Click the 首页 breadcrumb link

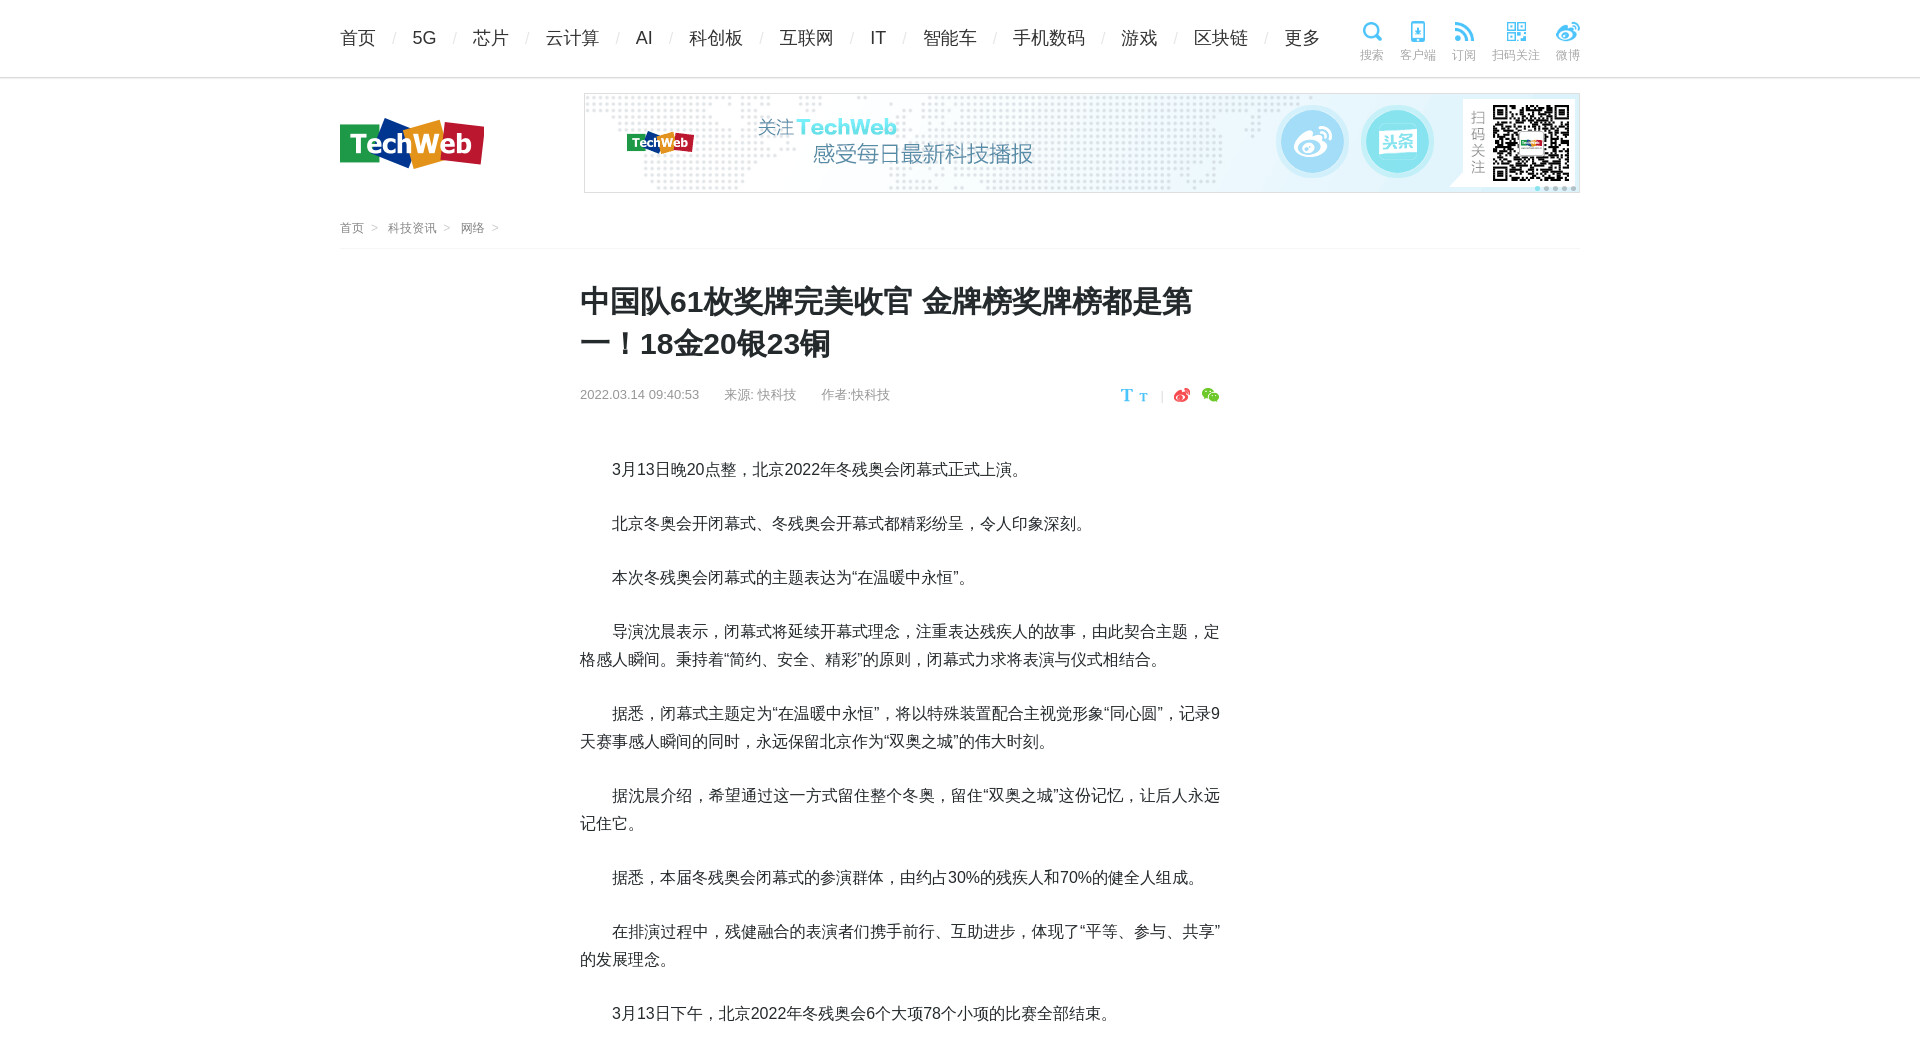point(351,228)
